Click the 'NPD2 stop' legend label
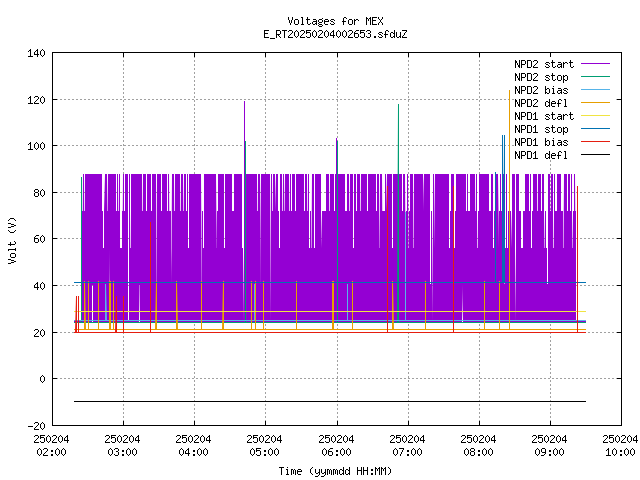 pyautogui.click(x=541, y=77)
